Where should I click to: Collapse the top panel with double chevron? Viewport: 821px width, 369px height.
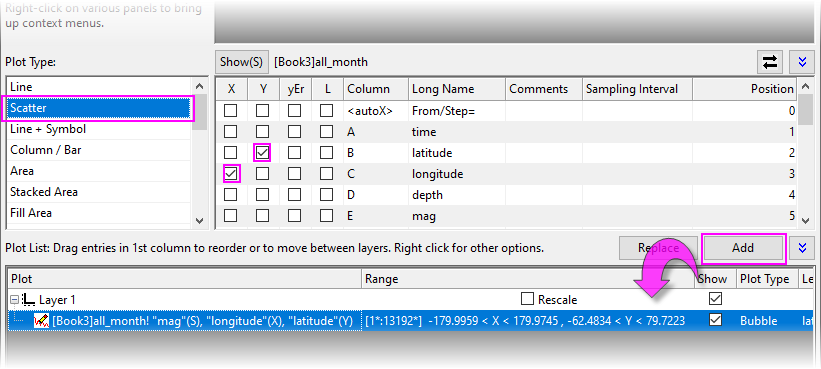point(802,62)
